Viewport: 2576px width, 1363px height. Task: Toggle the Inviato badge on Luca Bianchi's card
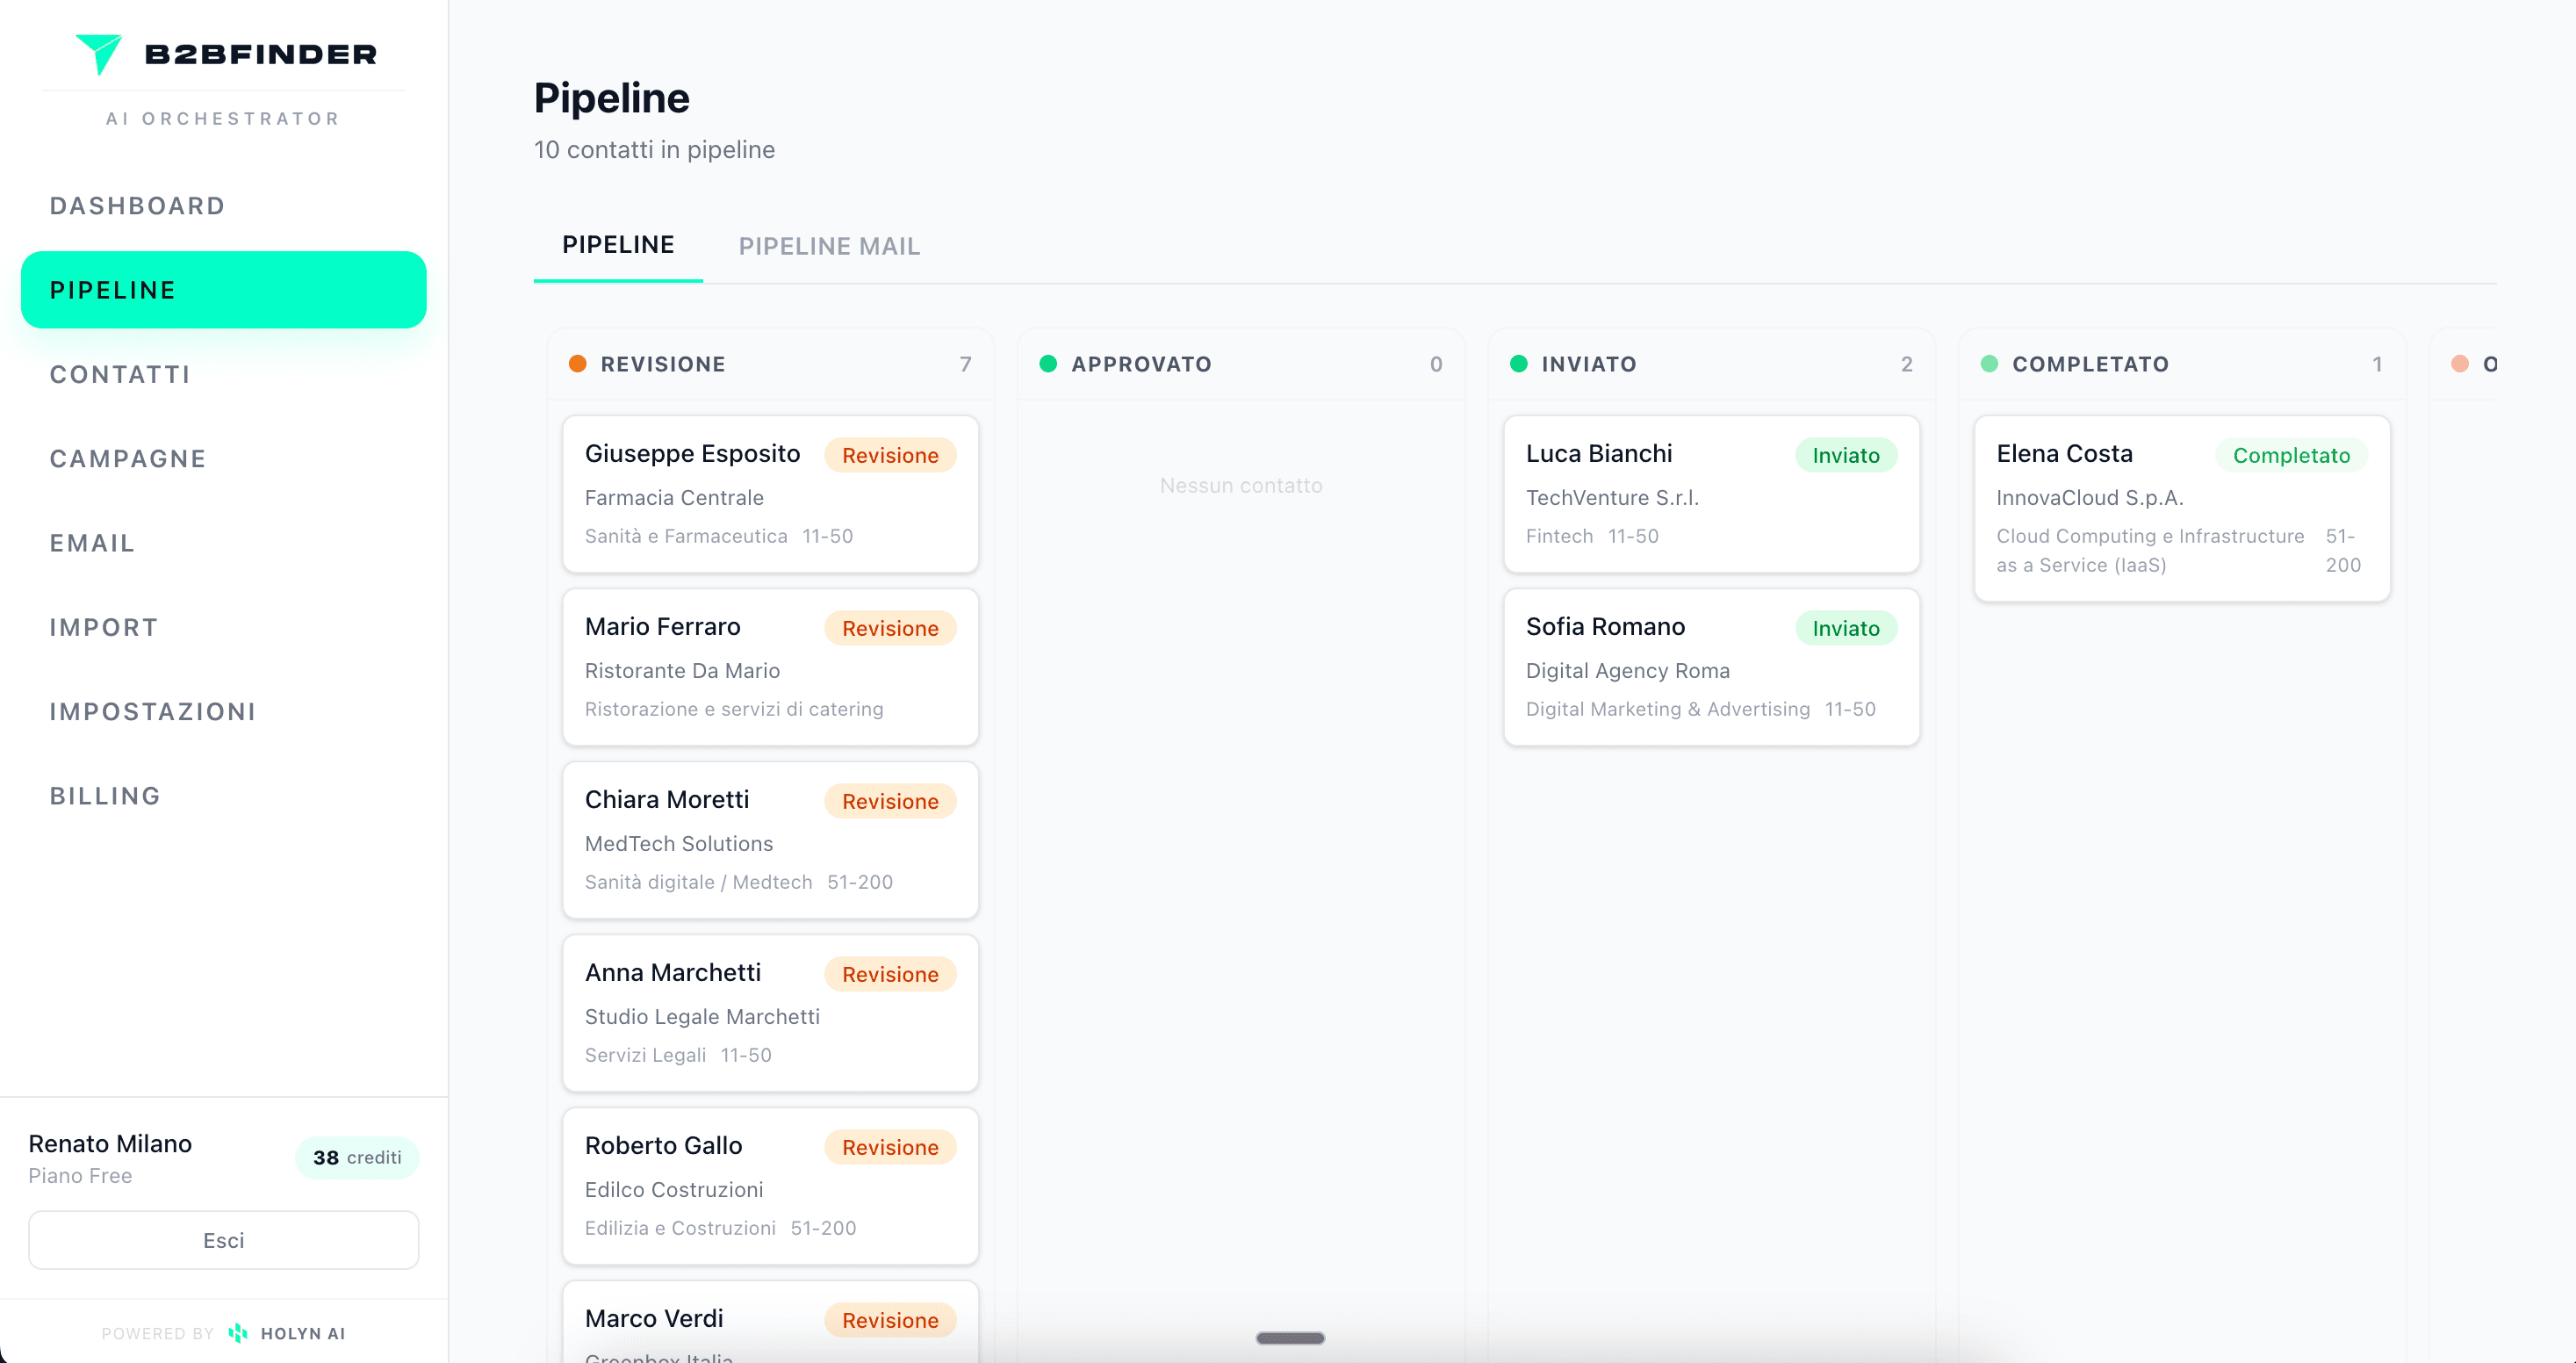pos(1845,455)
